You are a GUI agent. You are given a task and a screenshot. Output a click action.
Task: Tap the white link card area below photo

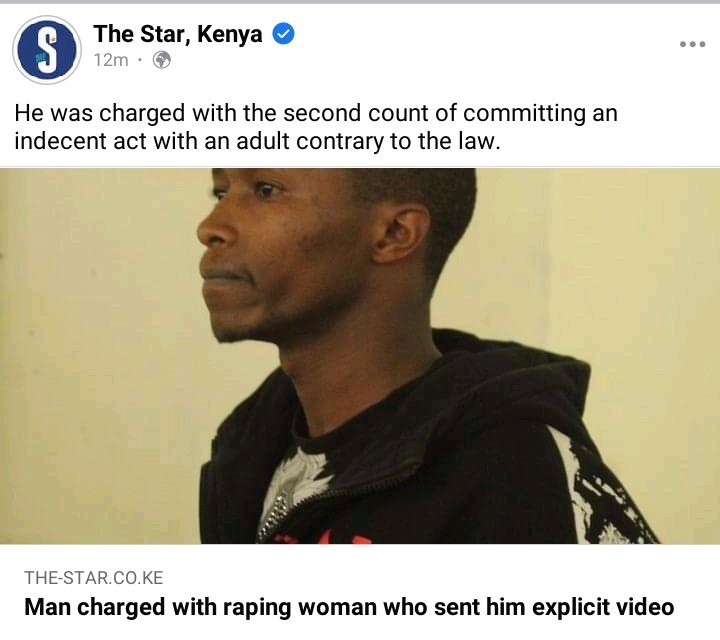tap(360, 592)
